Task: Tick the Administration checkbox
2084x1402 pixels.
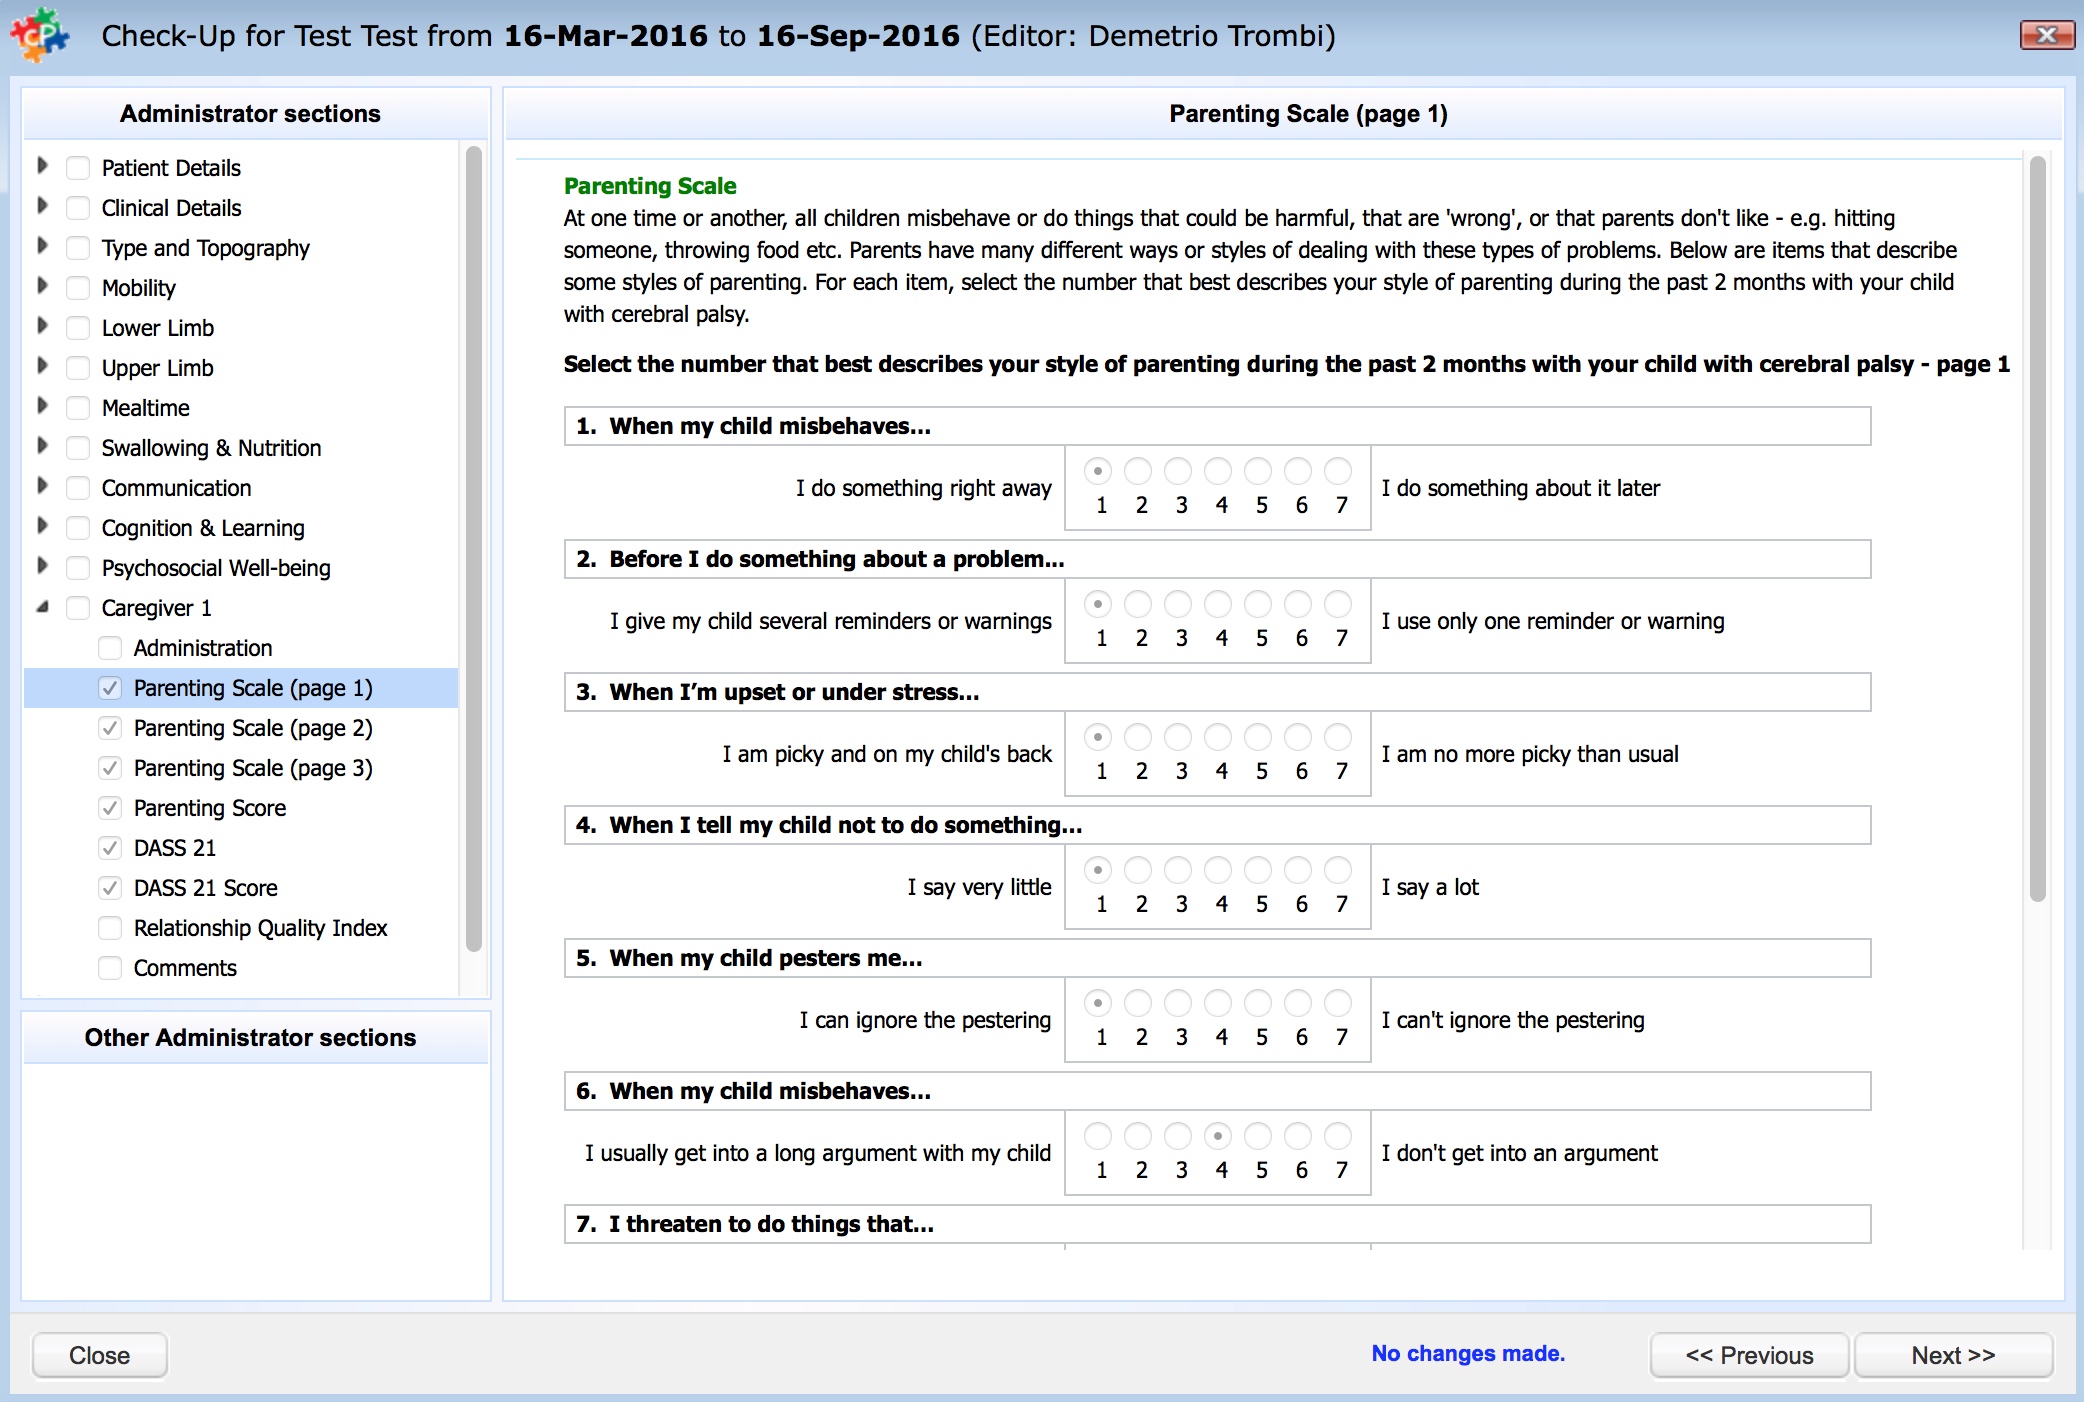Action: coord(110,648)
